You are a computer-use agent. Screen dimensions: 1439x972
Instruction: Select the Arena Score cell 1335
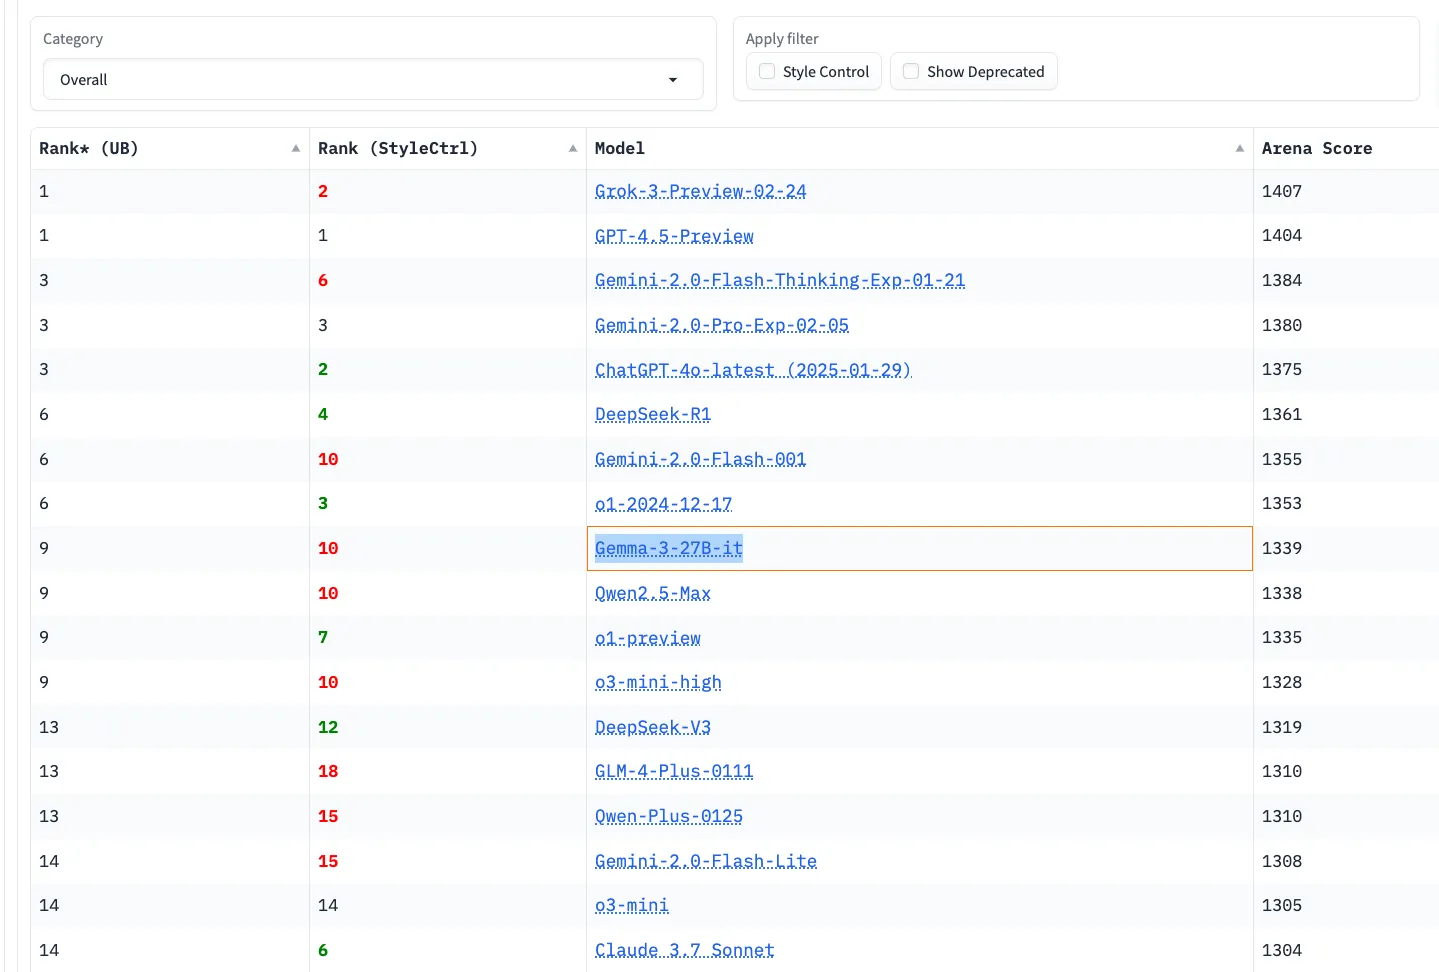pos(1281,638)
